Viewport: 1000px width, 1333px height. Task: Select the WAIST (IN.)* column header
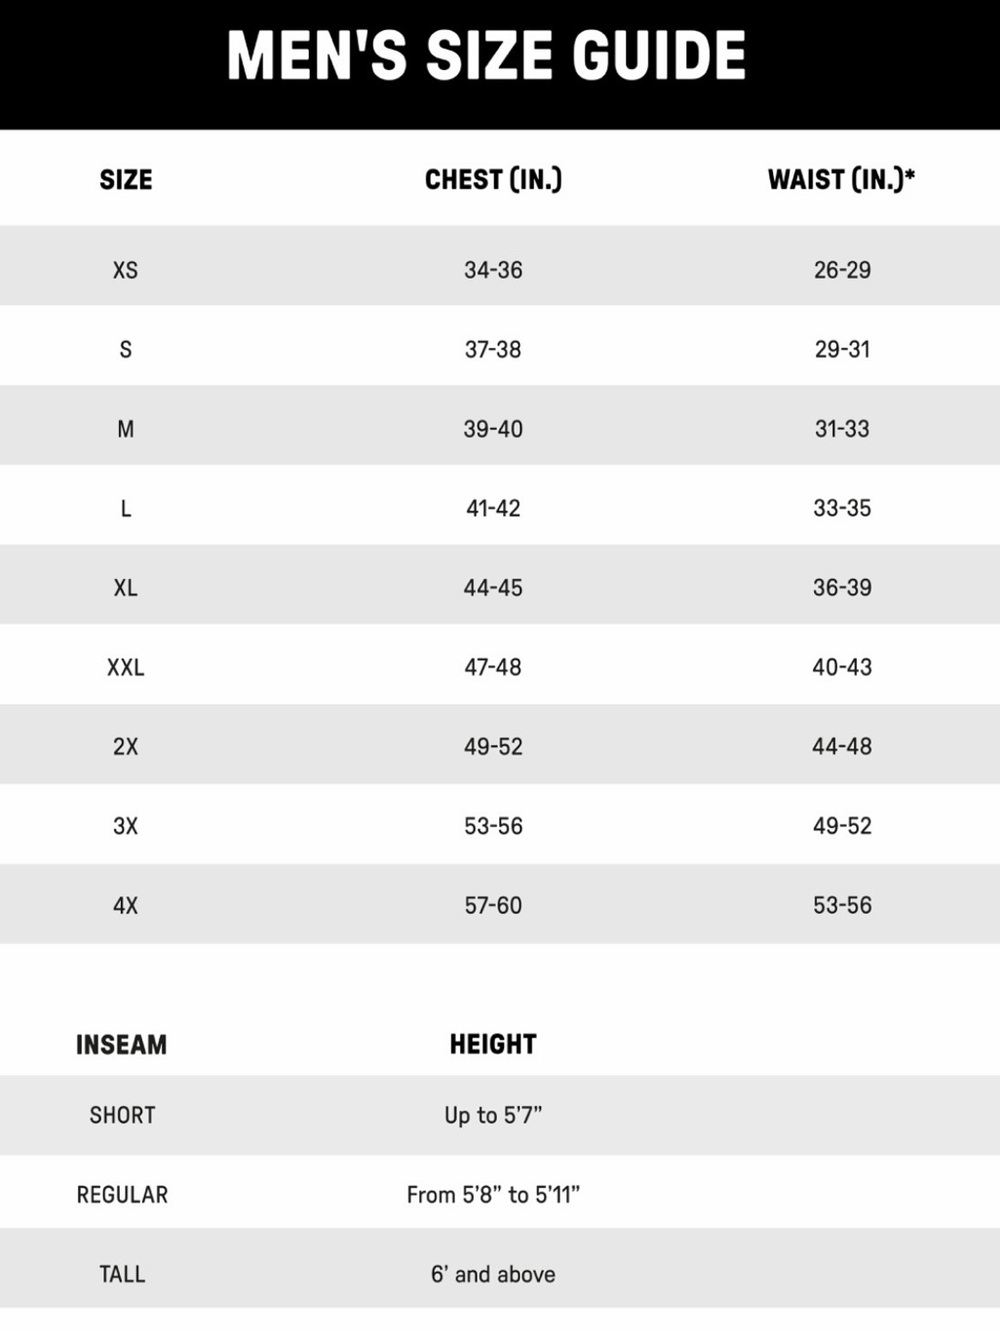pos(842,180)
